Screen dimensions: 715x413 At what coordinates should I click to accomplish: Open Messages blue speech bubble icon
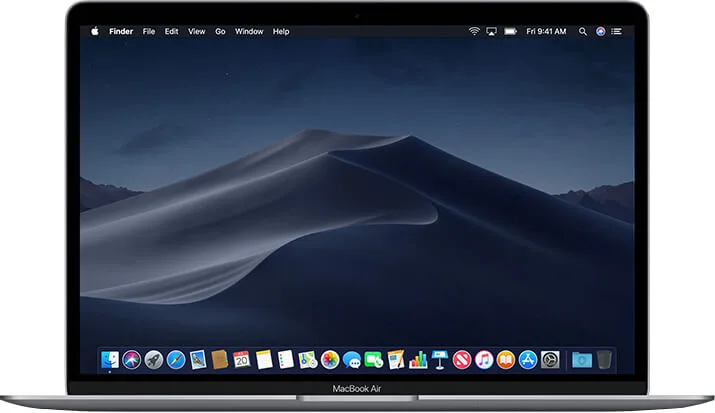[352, 360]
